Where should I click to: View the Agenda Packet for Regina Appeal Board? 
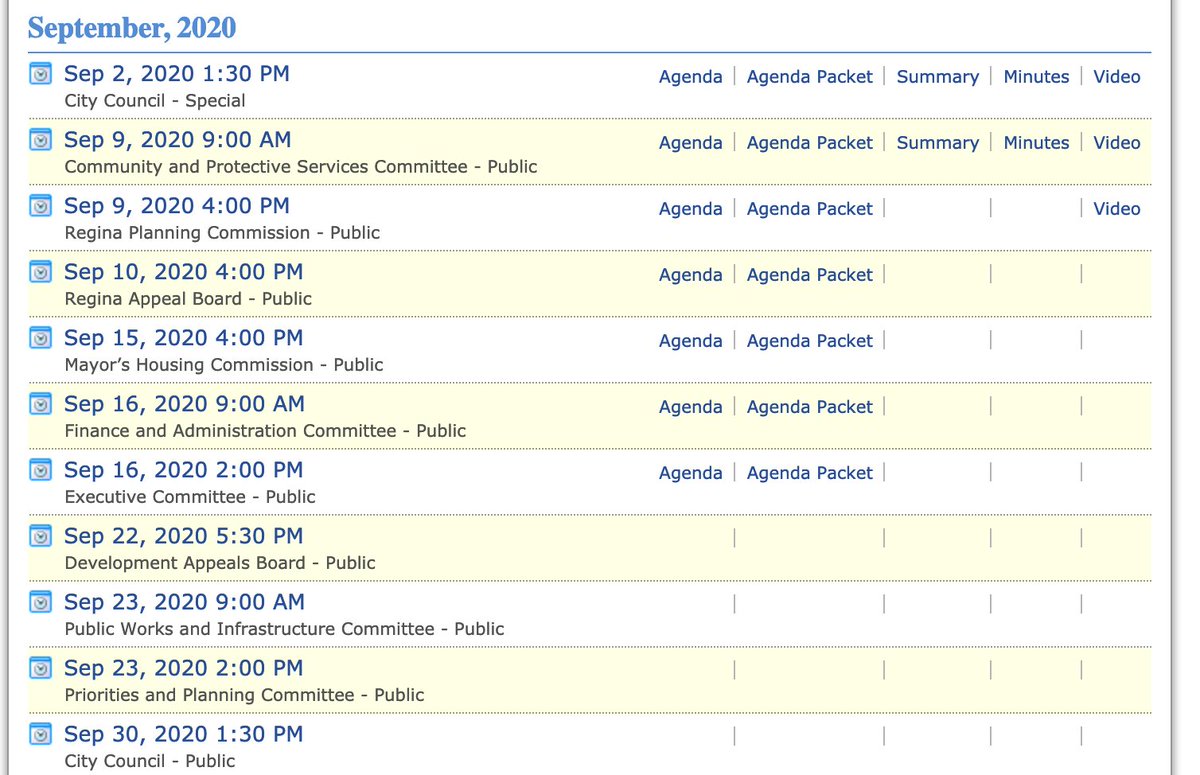(x=809, y=274)
